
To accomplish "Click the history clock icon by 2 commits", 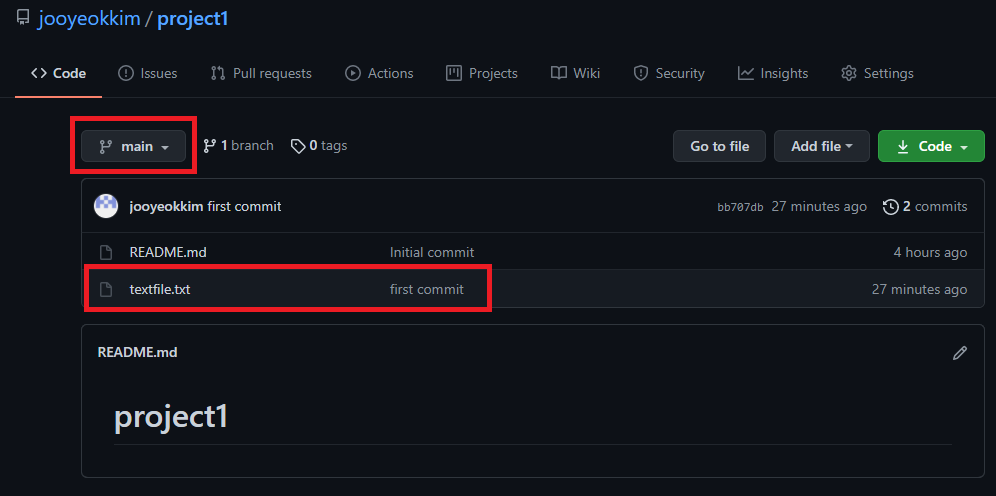I will click(891, 206).
